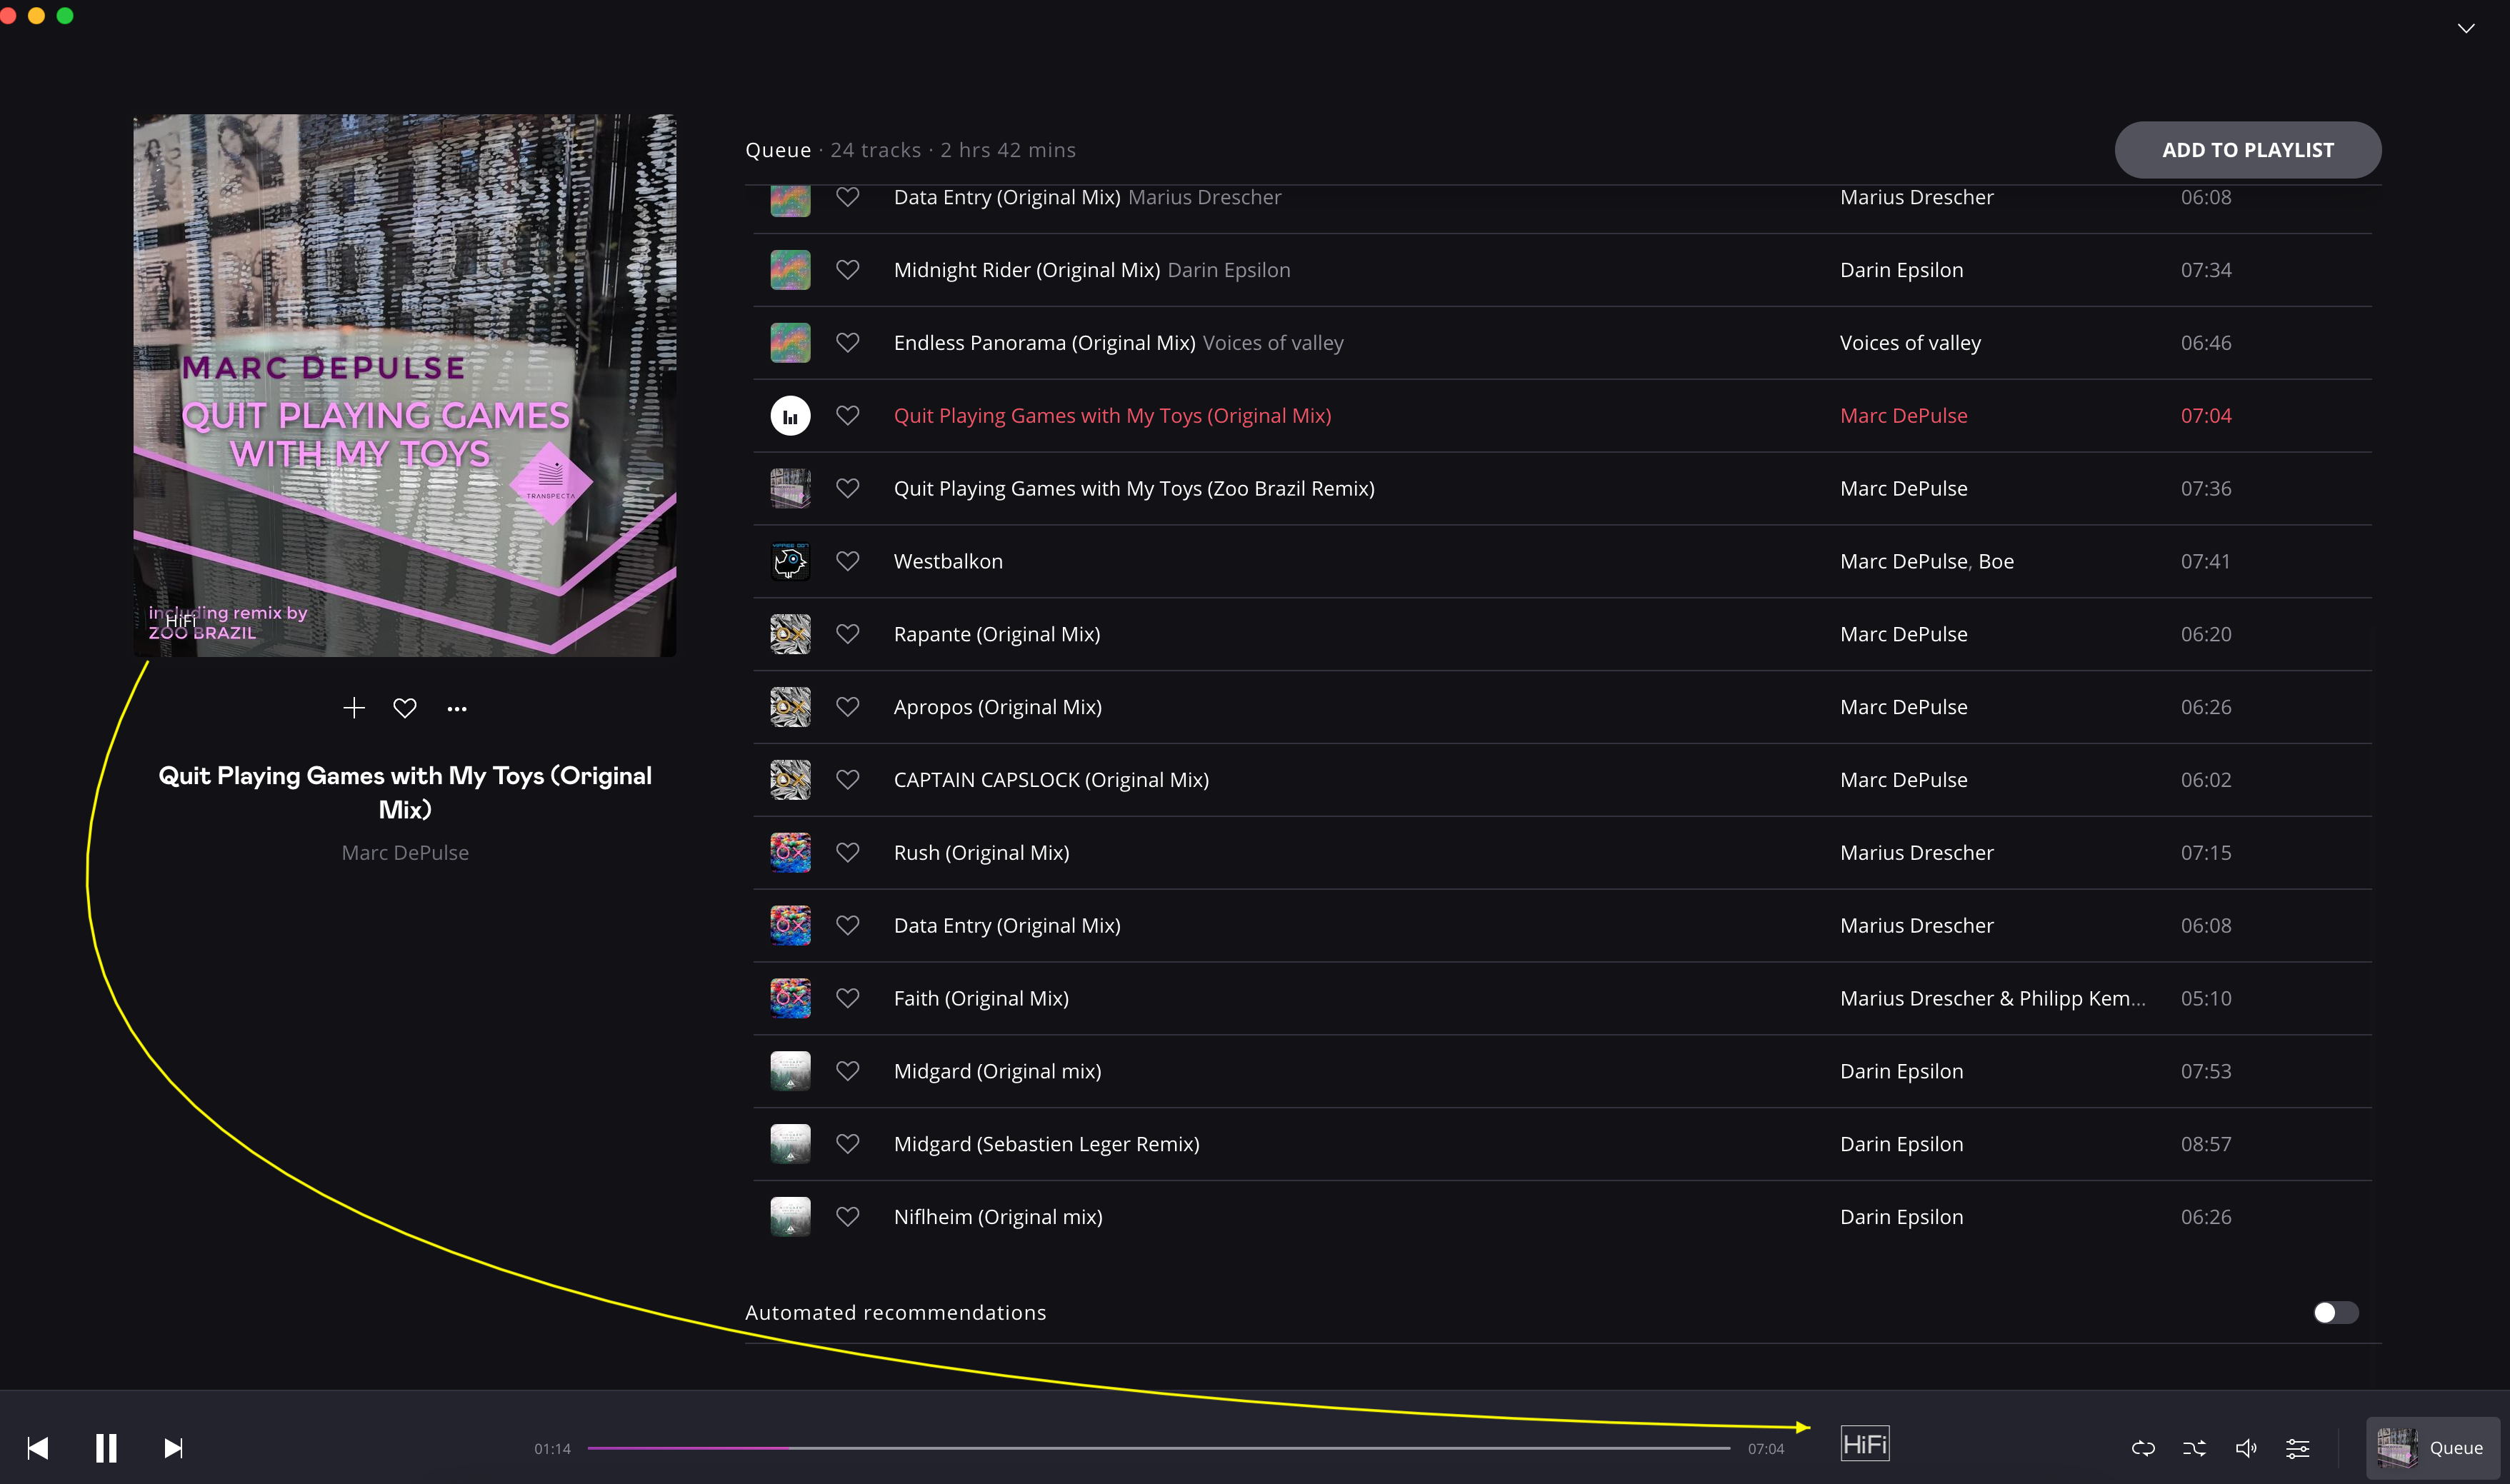Screen dimensions: 2510x1484
Task: Like Midgard (Original mix)
Action: [848, 1071]
